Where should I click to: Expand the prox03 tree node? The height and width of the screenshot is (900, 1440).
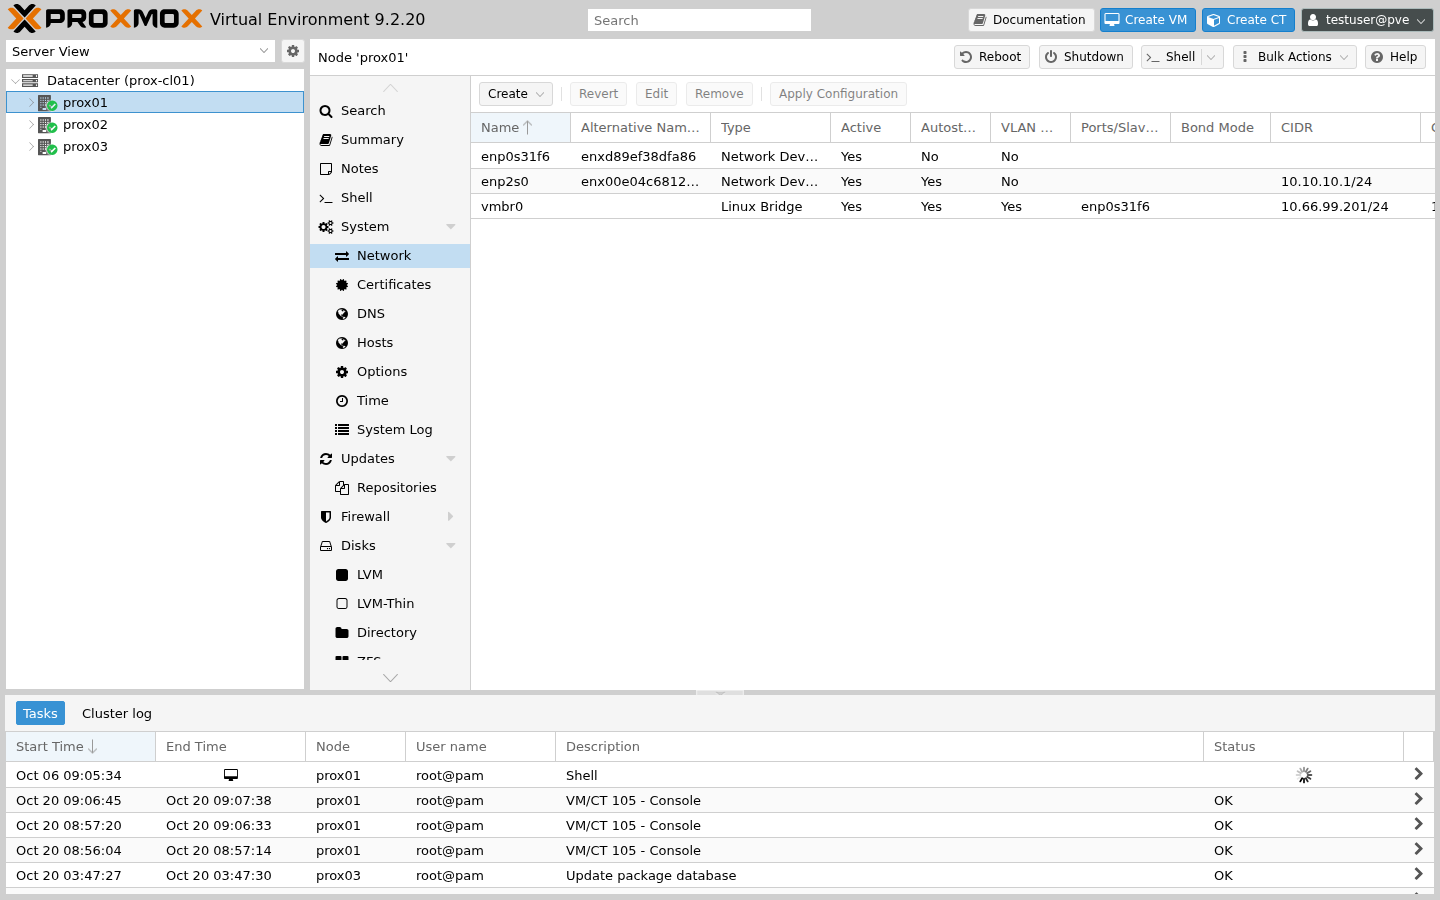coord(31,147)
